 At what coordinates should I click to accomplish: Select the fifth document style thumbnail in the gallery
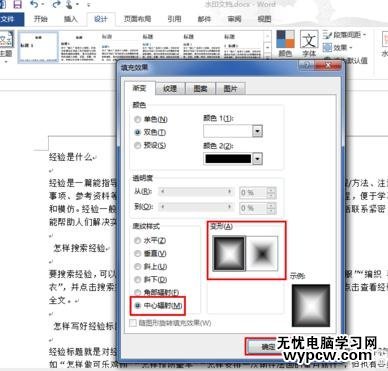pyautogui.click(x=201, y=47)
